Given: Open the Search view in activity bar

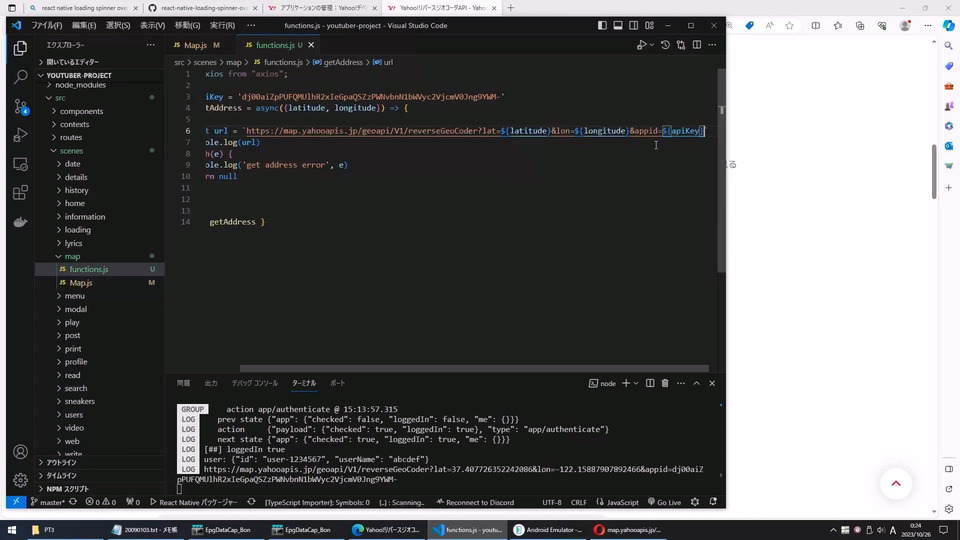Looking at the screenshot, I should 20,76.
